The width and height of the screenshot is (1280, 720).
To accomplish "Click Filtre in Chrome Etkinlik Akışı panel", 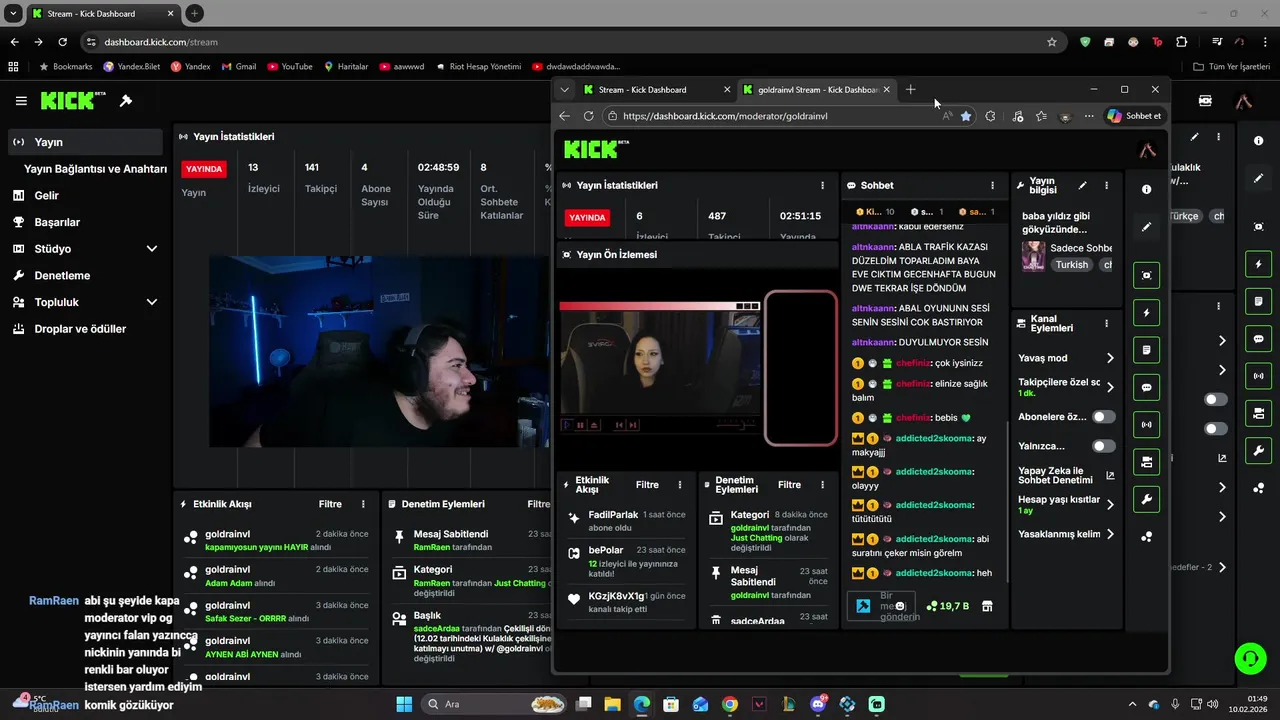I will pyautogui.click(x=330, y=504).
